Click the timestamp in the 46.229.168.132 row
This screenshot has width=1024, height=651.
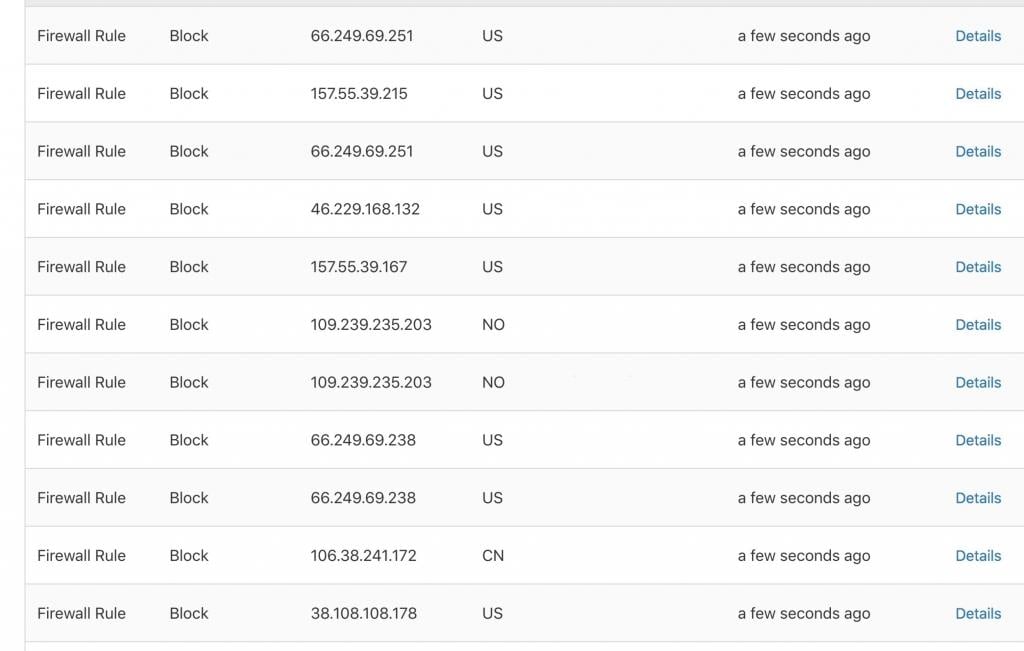(x=803, y=209)
